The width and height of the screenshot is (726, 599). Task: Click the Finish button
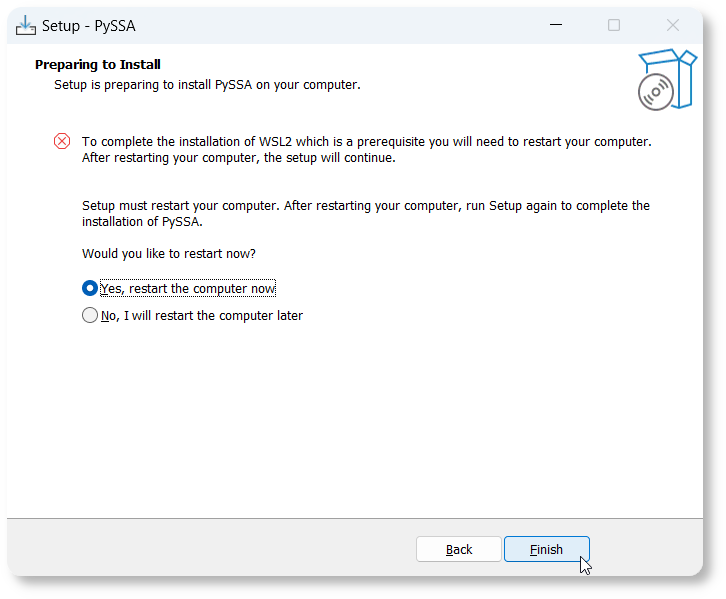pos(547,549)
